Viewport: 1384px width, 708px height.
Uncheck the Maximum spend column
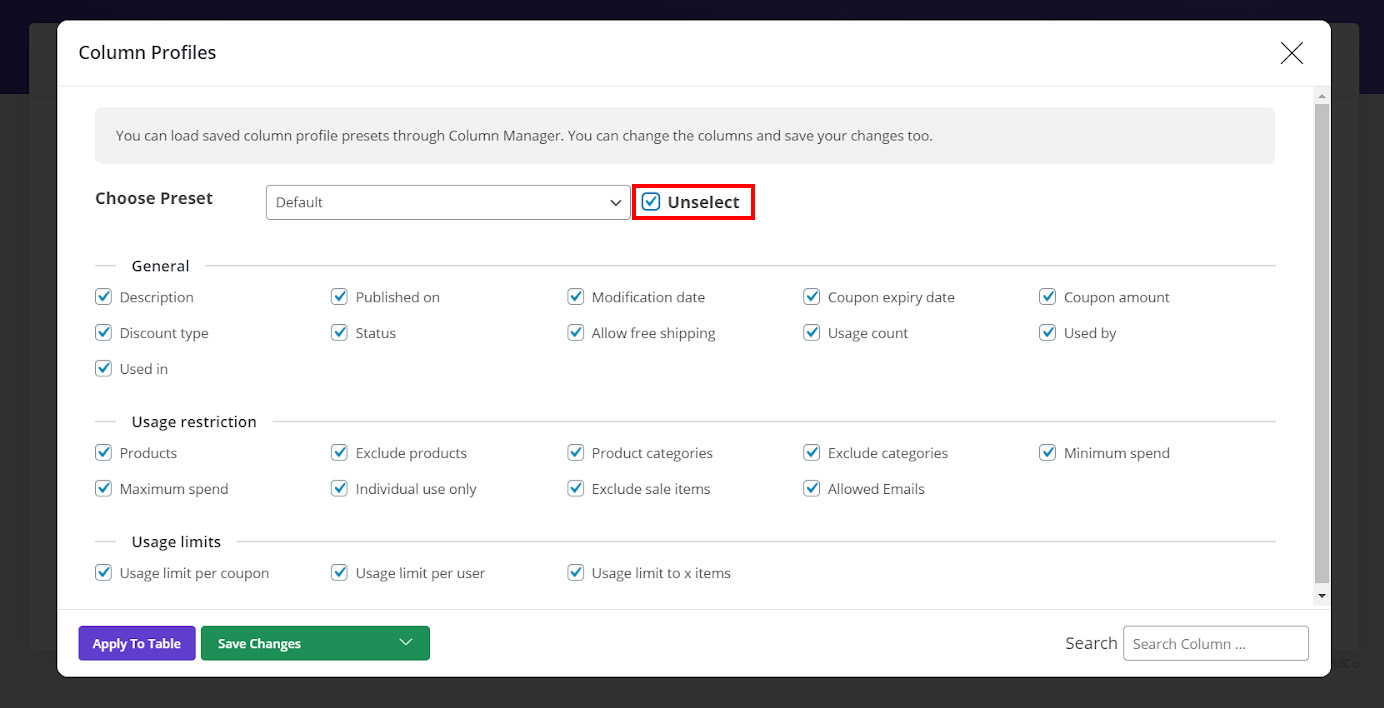103,489
